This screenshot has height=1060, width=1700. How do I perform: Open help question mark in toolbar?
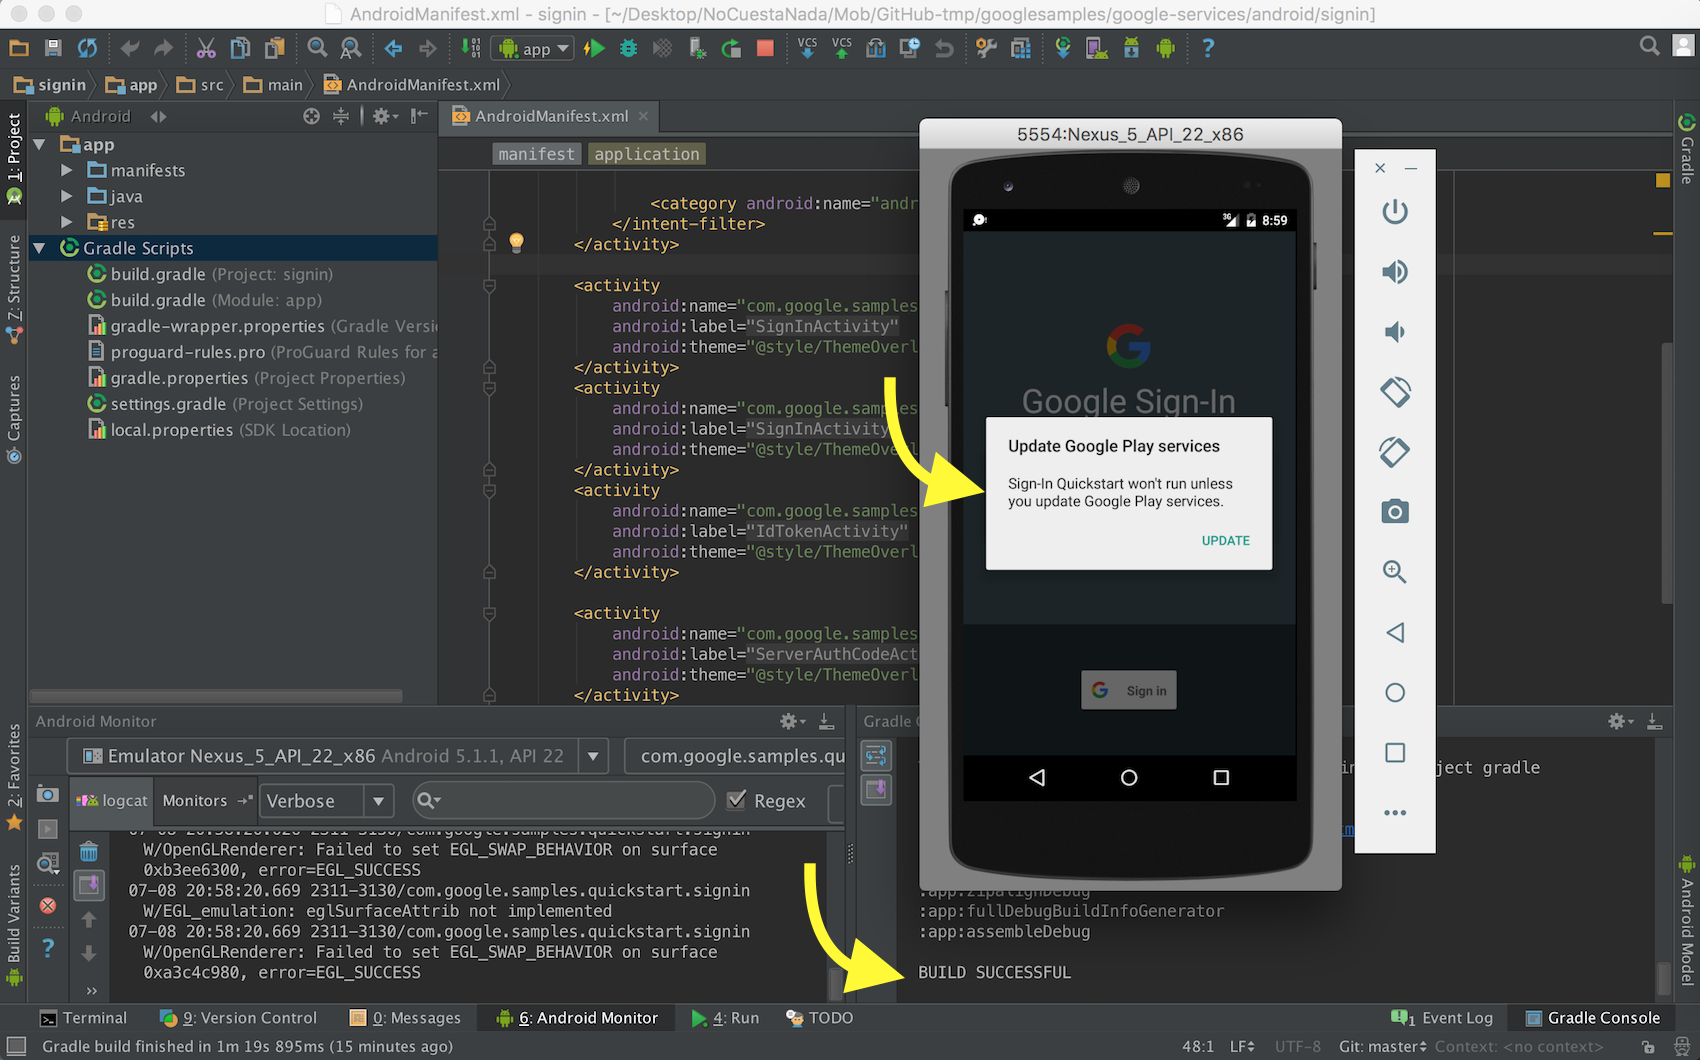[x=1208, y=48]
